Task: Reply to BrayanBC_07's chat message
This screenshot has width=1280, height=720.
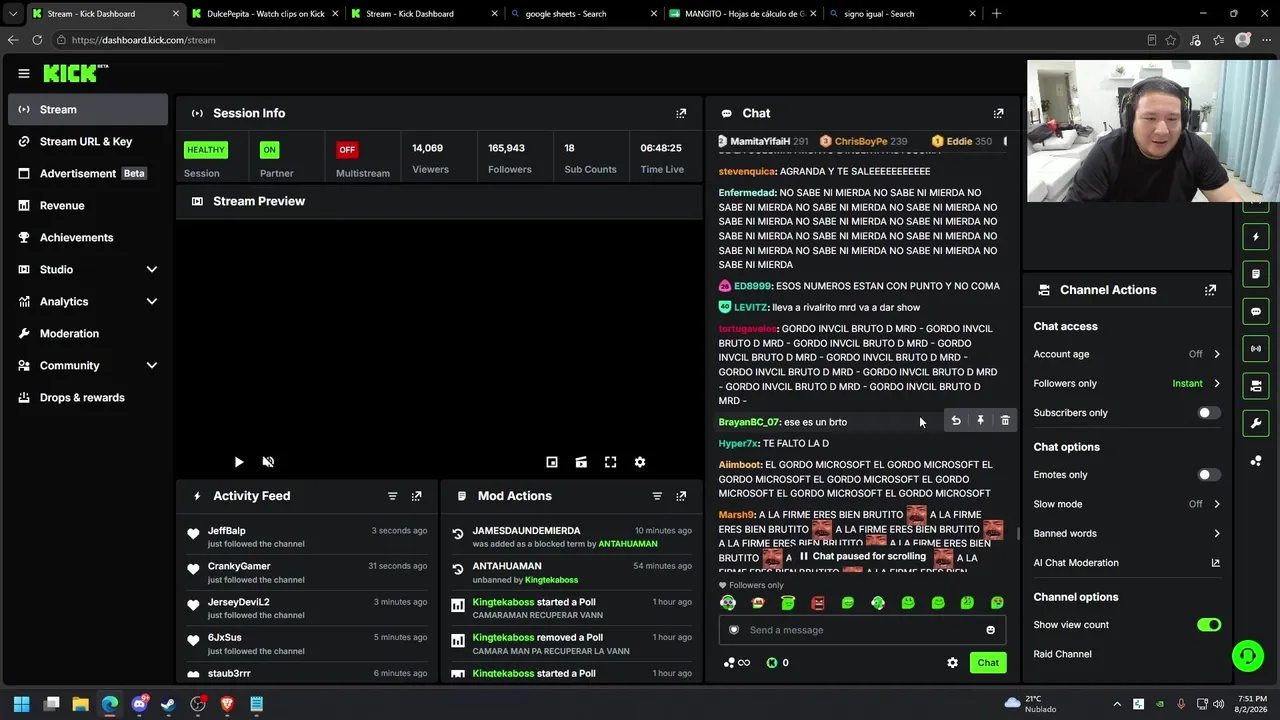Action: click(x=956, y=421)
